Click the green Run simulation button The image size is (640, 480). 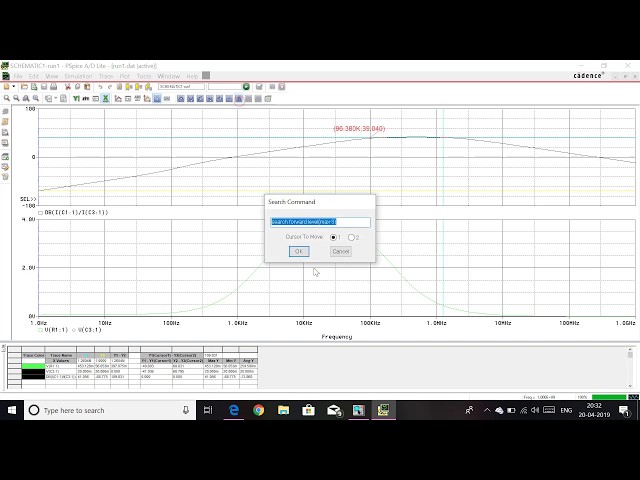click(x=246, y=87)
